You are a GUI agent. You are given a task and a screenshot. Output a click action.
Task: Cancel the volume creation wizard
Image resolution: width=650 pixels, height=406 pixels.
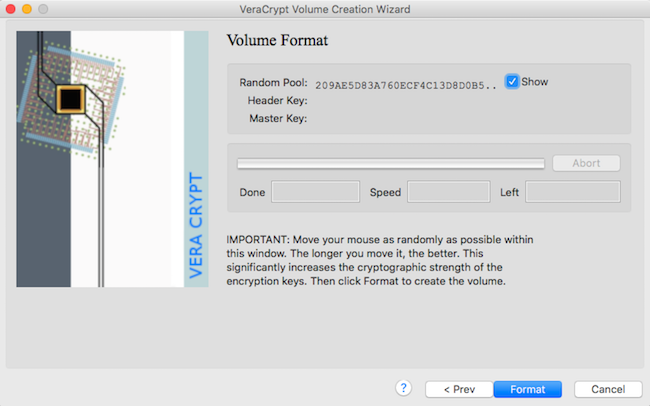pos(608,389)
